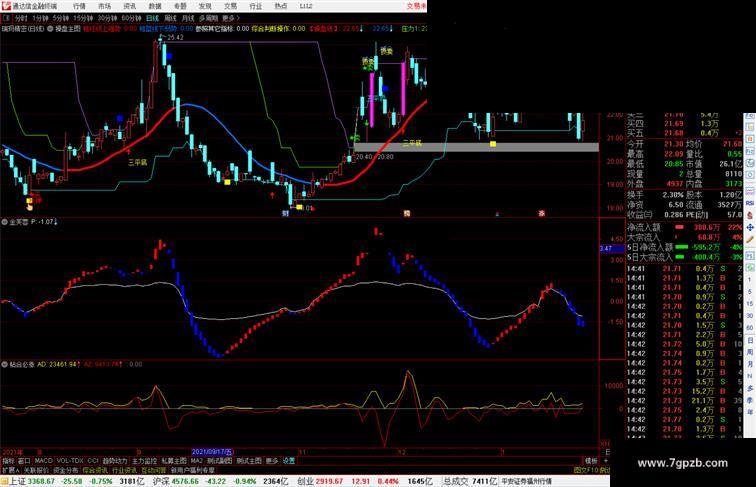
Task: Select the MA2 indicator tab
Action: click(x=197, y=461)
